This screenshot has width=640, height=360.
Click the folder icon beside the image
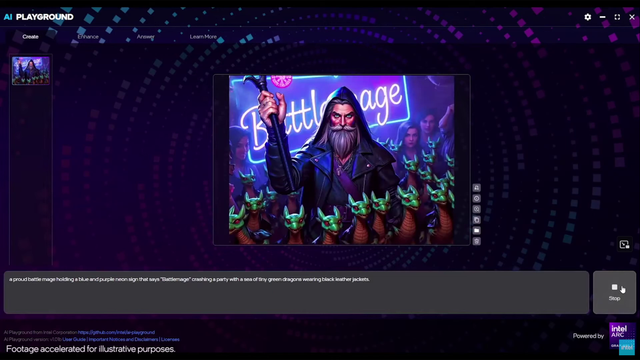coord(476,231)
